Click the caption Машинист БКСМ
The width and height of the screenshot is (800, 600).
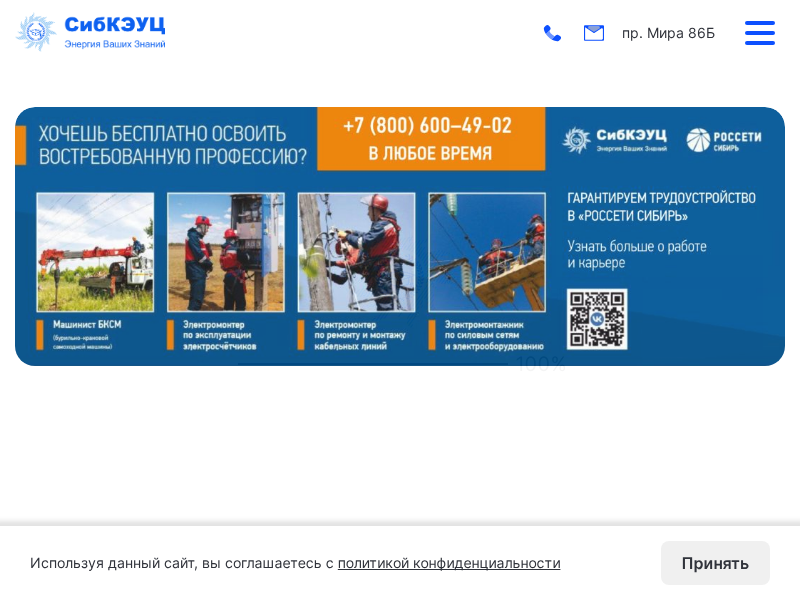coord(87,324)
